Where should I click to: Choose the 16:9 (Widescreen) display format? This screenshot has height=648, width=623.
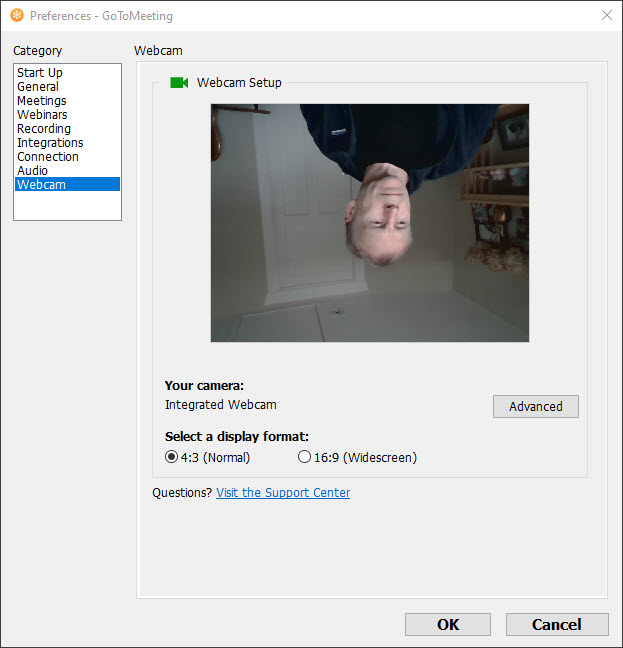tap(305, 458)
